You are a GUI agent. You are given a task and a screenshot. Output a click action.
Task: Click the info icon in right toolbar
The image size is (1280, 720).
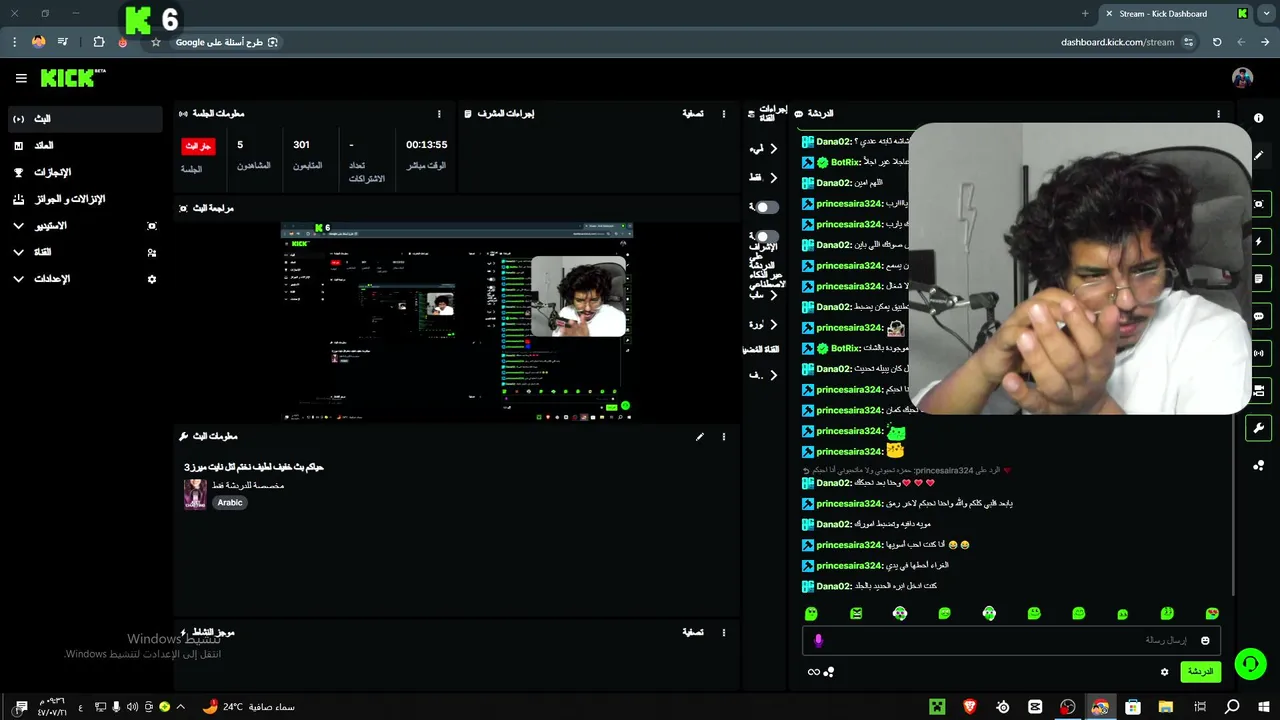click(x=1258, y=118)
